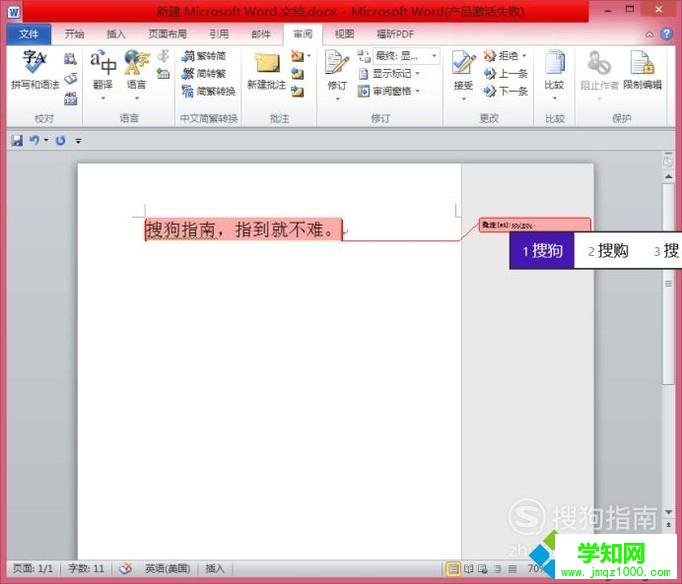The height and width of the screenshot is (584, 682).
Task: Expand the 修订 dropdown arrow
Action: (338, 99)
